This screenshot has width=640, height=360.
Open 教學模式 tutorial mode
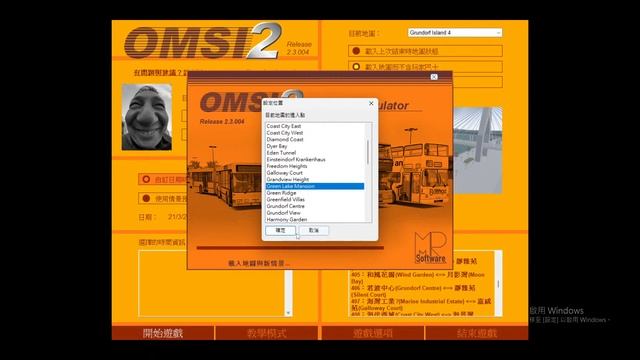click(267, 333)
